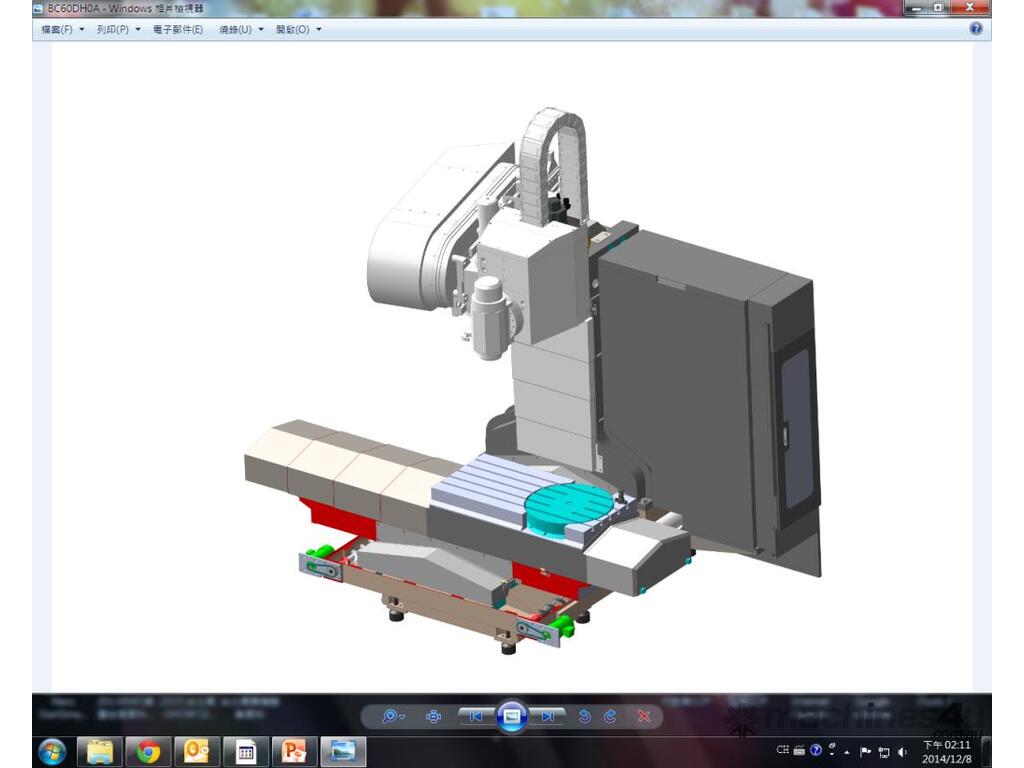Open the zoom magnifier control

392,716
